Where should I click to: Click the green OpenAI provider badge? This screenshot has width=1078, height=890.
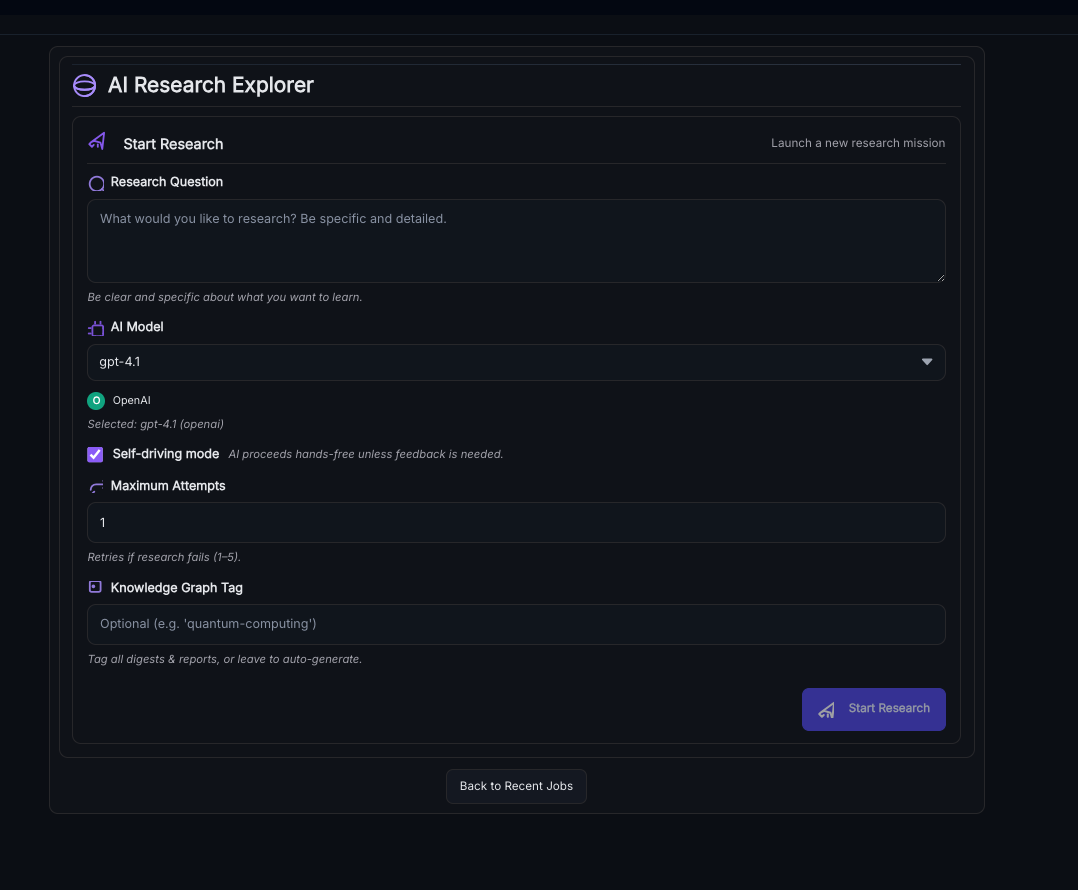coord(96,400)
